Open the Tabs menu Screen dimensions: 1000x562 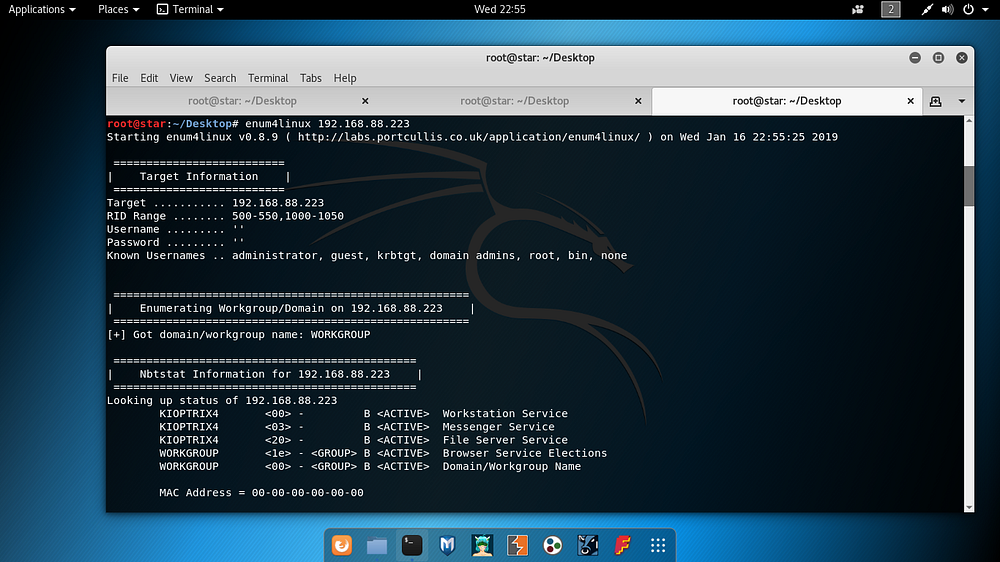click(311, 78)
